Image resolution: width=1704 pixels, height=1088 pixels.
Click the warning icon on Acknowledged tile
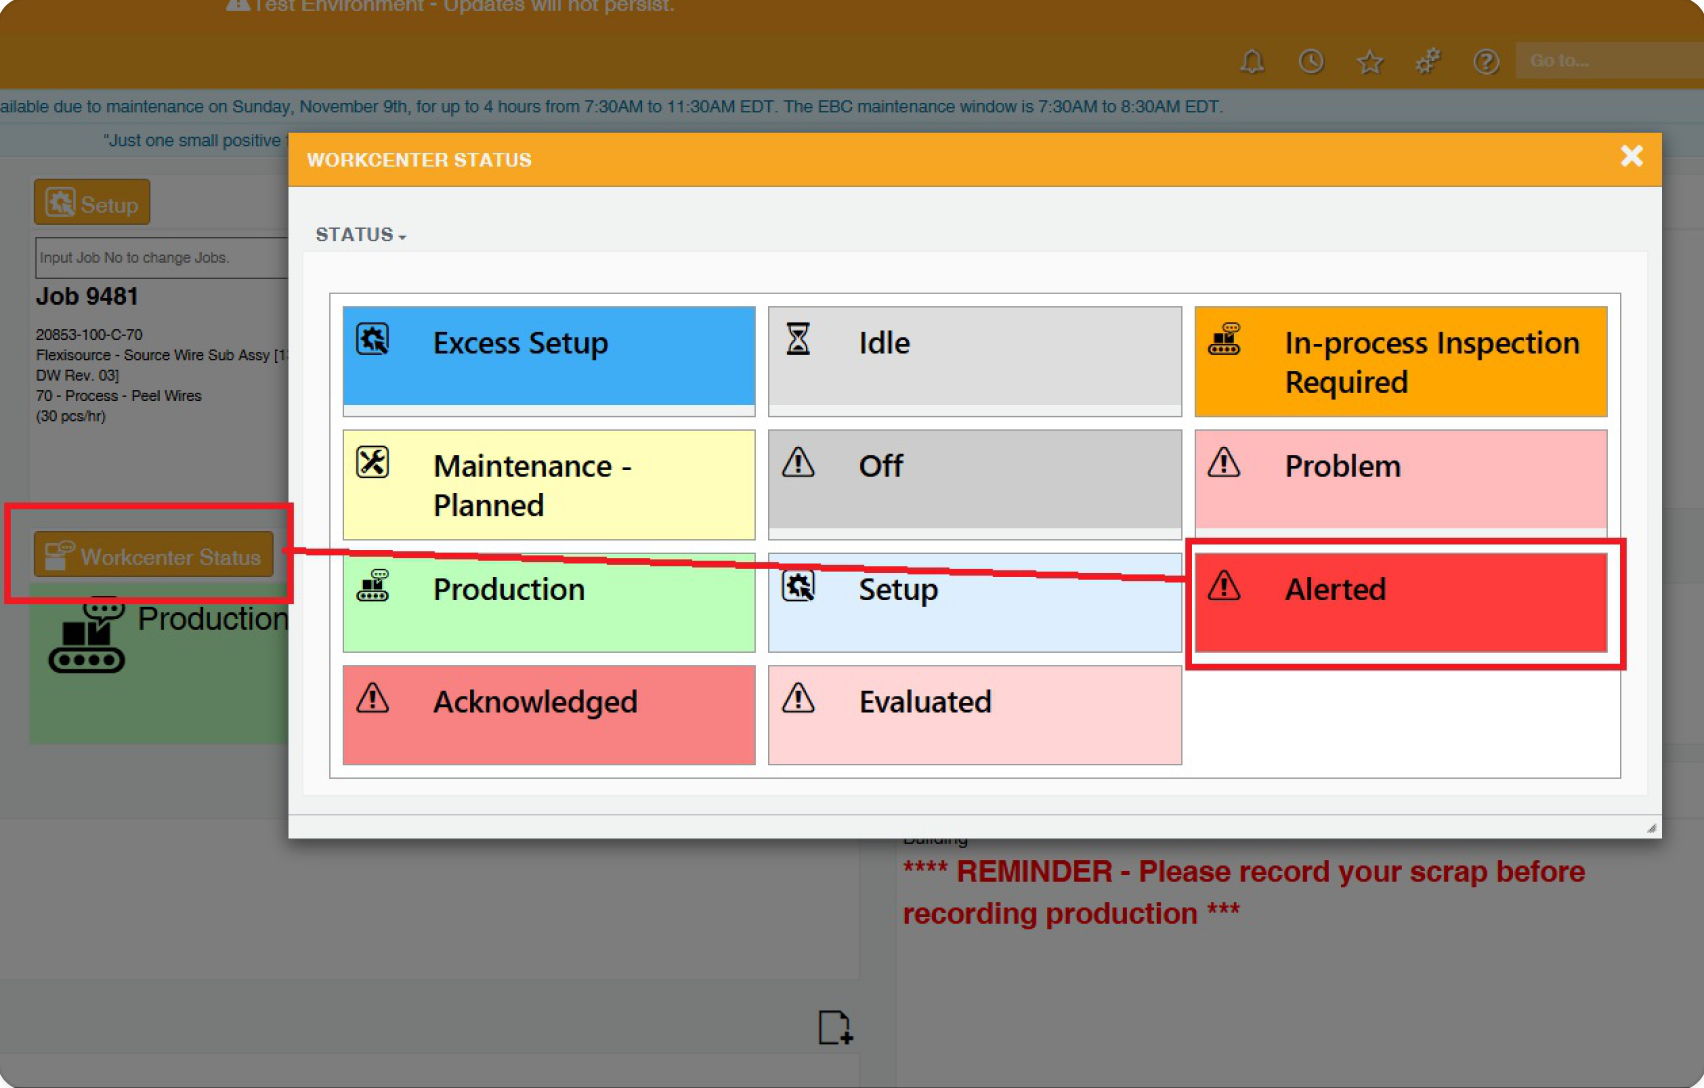point(373,697)
